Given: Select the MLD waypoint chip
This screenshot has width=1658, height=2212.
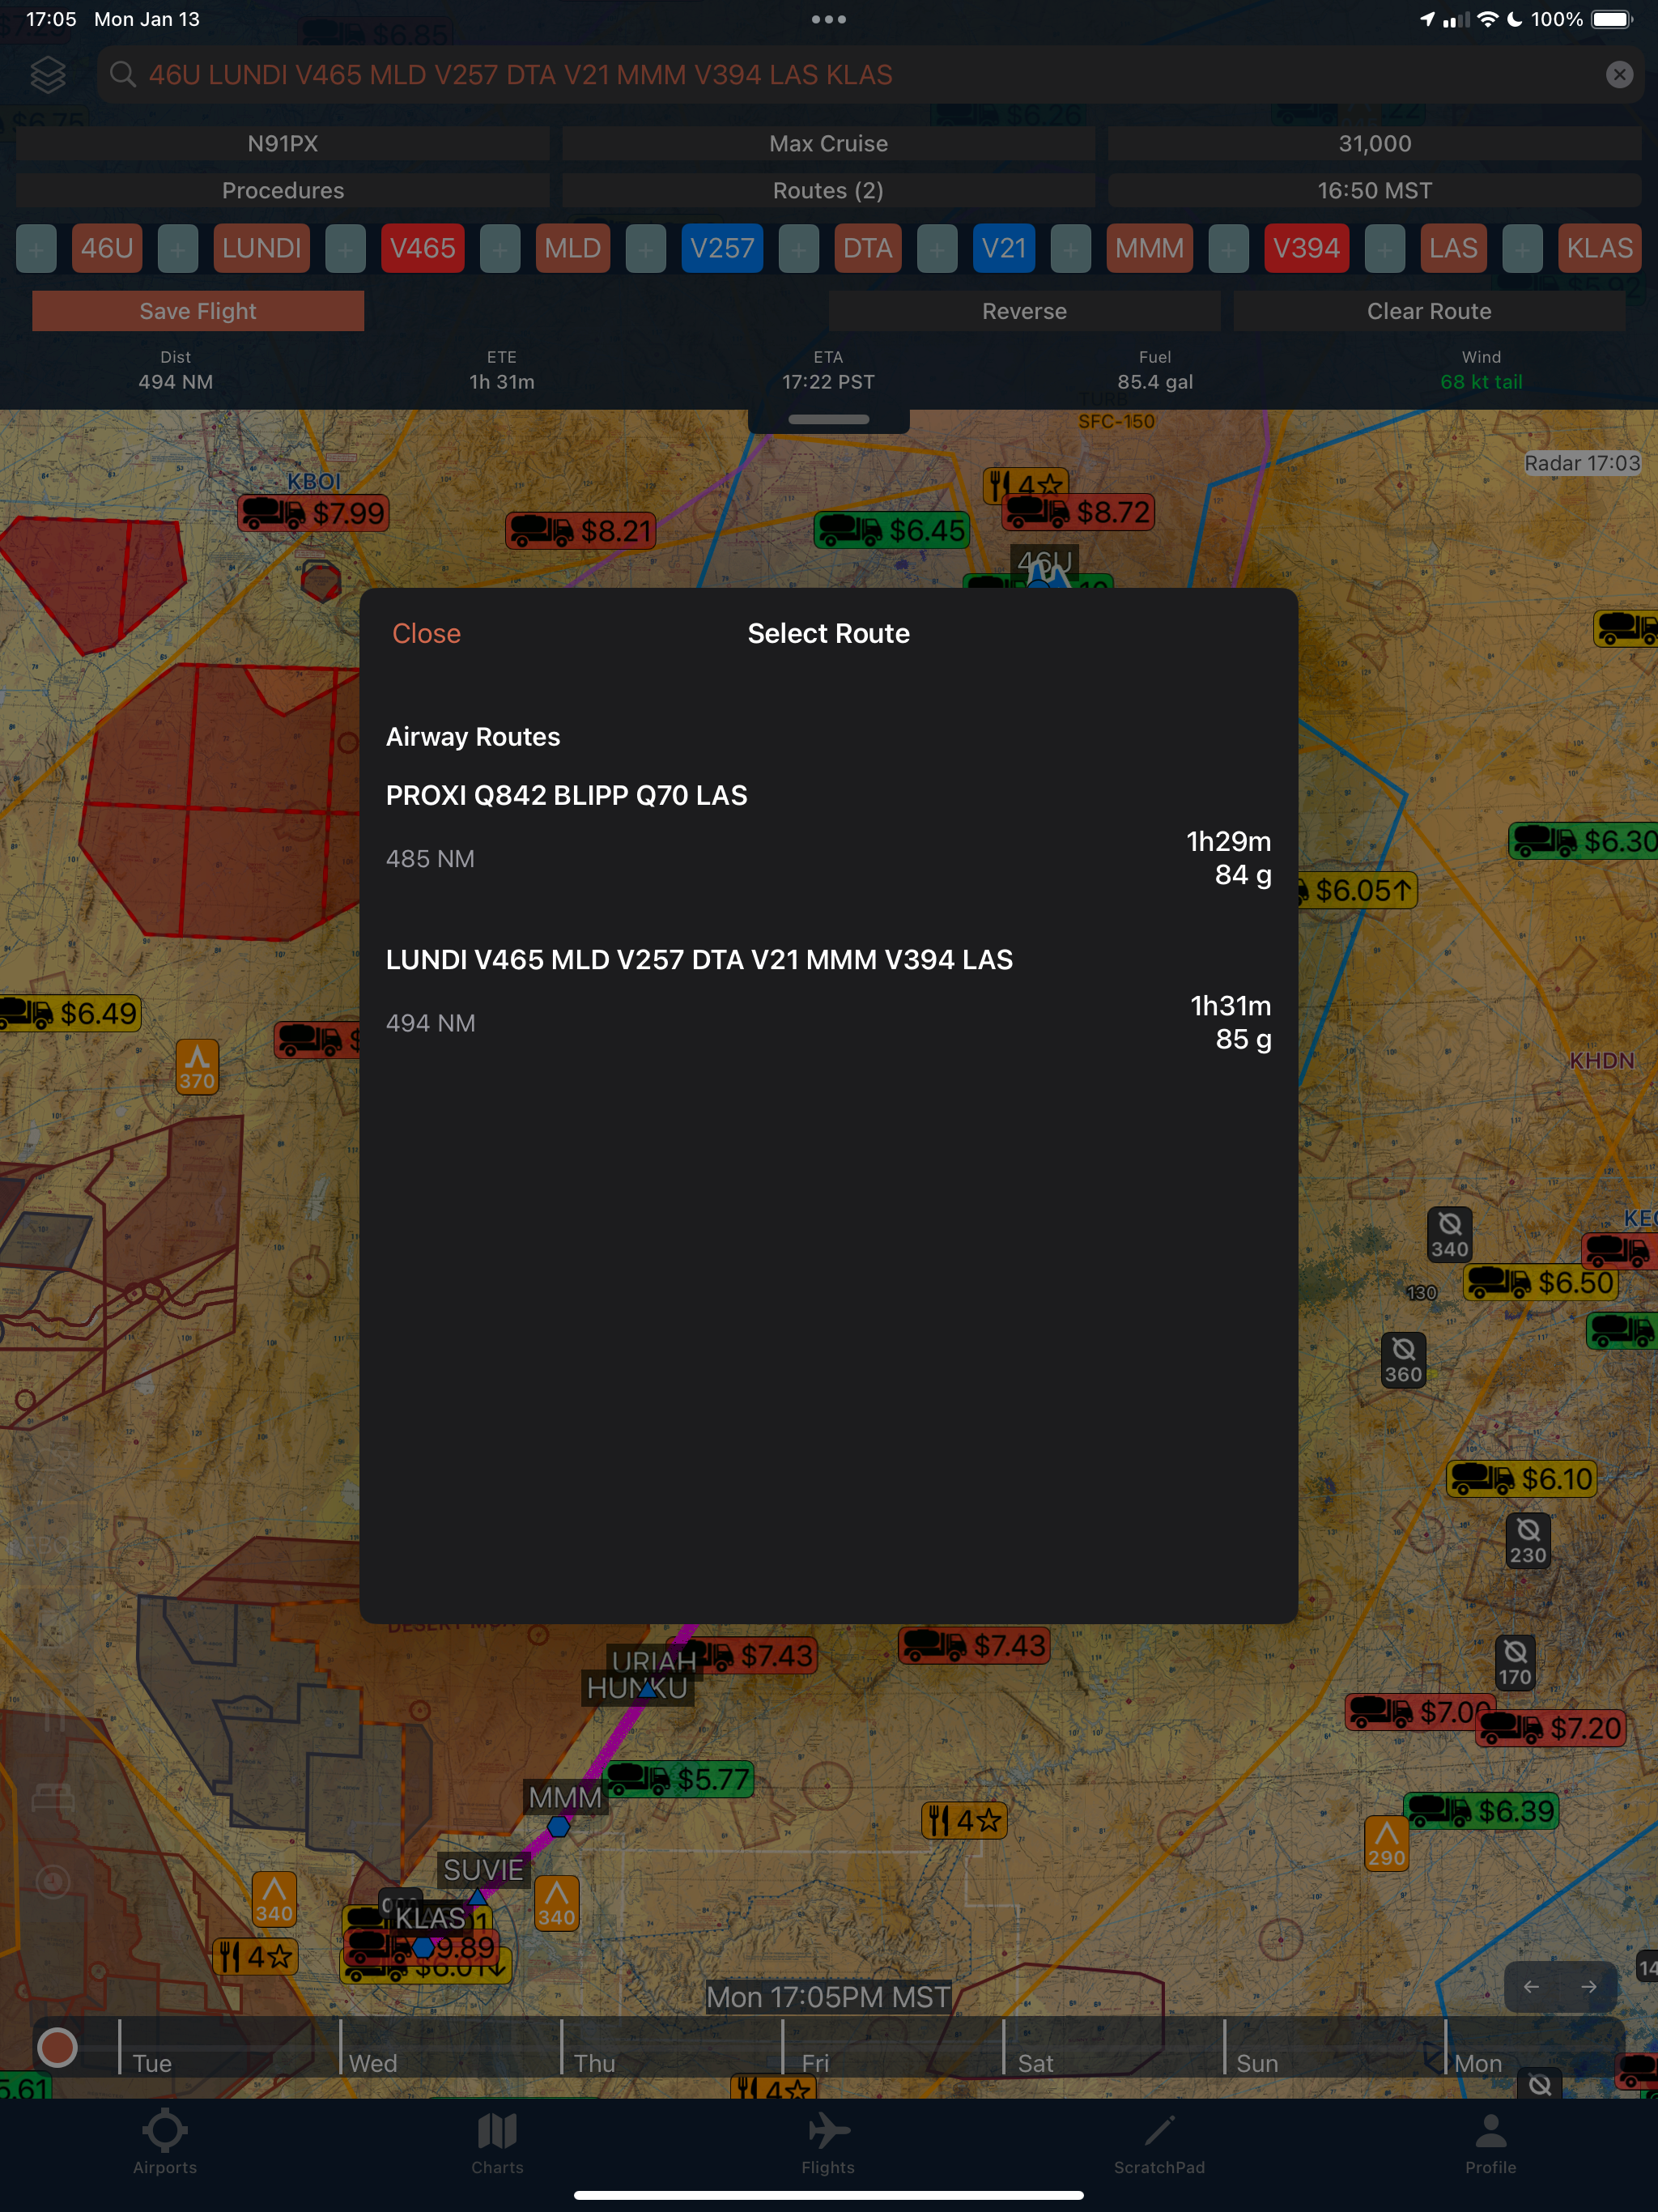Looking at the screenshot, I should pyautogui.click(x=573, y=248).
